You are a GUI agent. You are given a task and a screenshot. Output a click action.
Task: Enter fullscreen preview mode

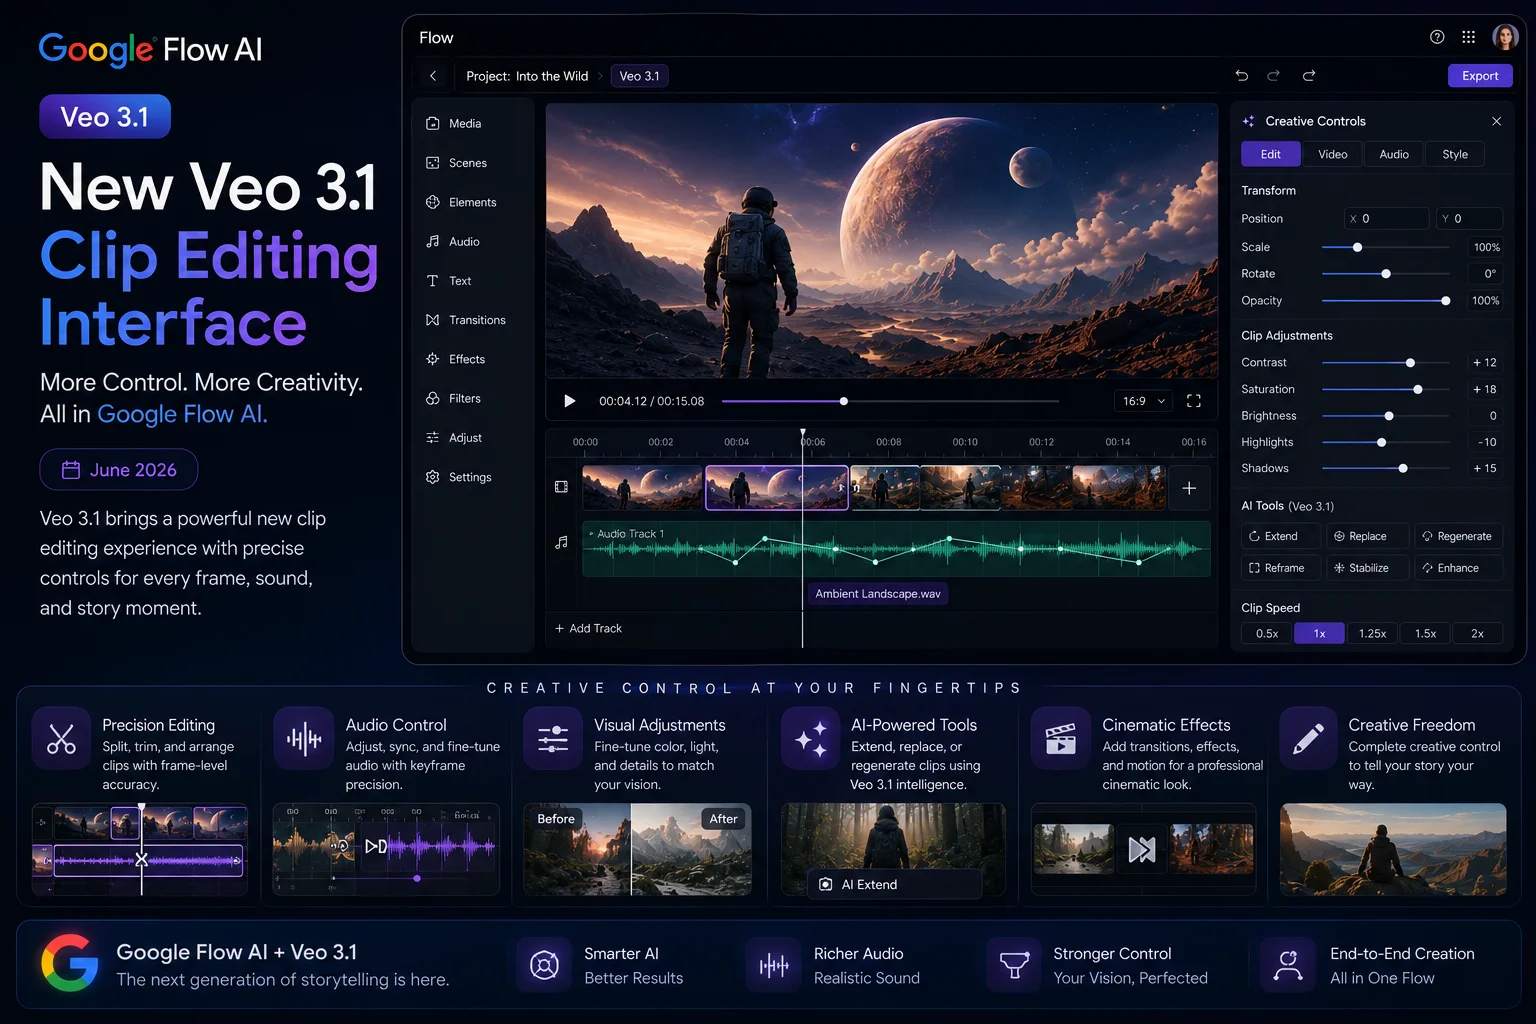[x=1194, y=401]
